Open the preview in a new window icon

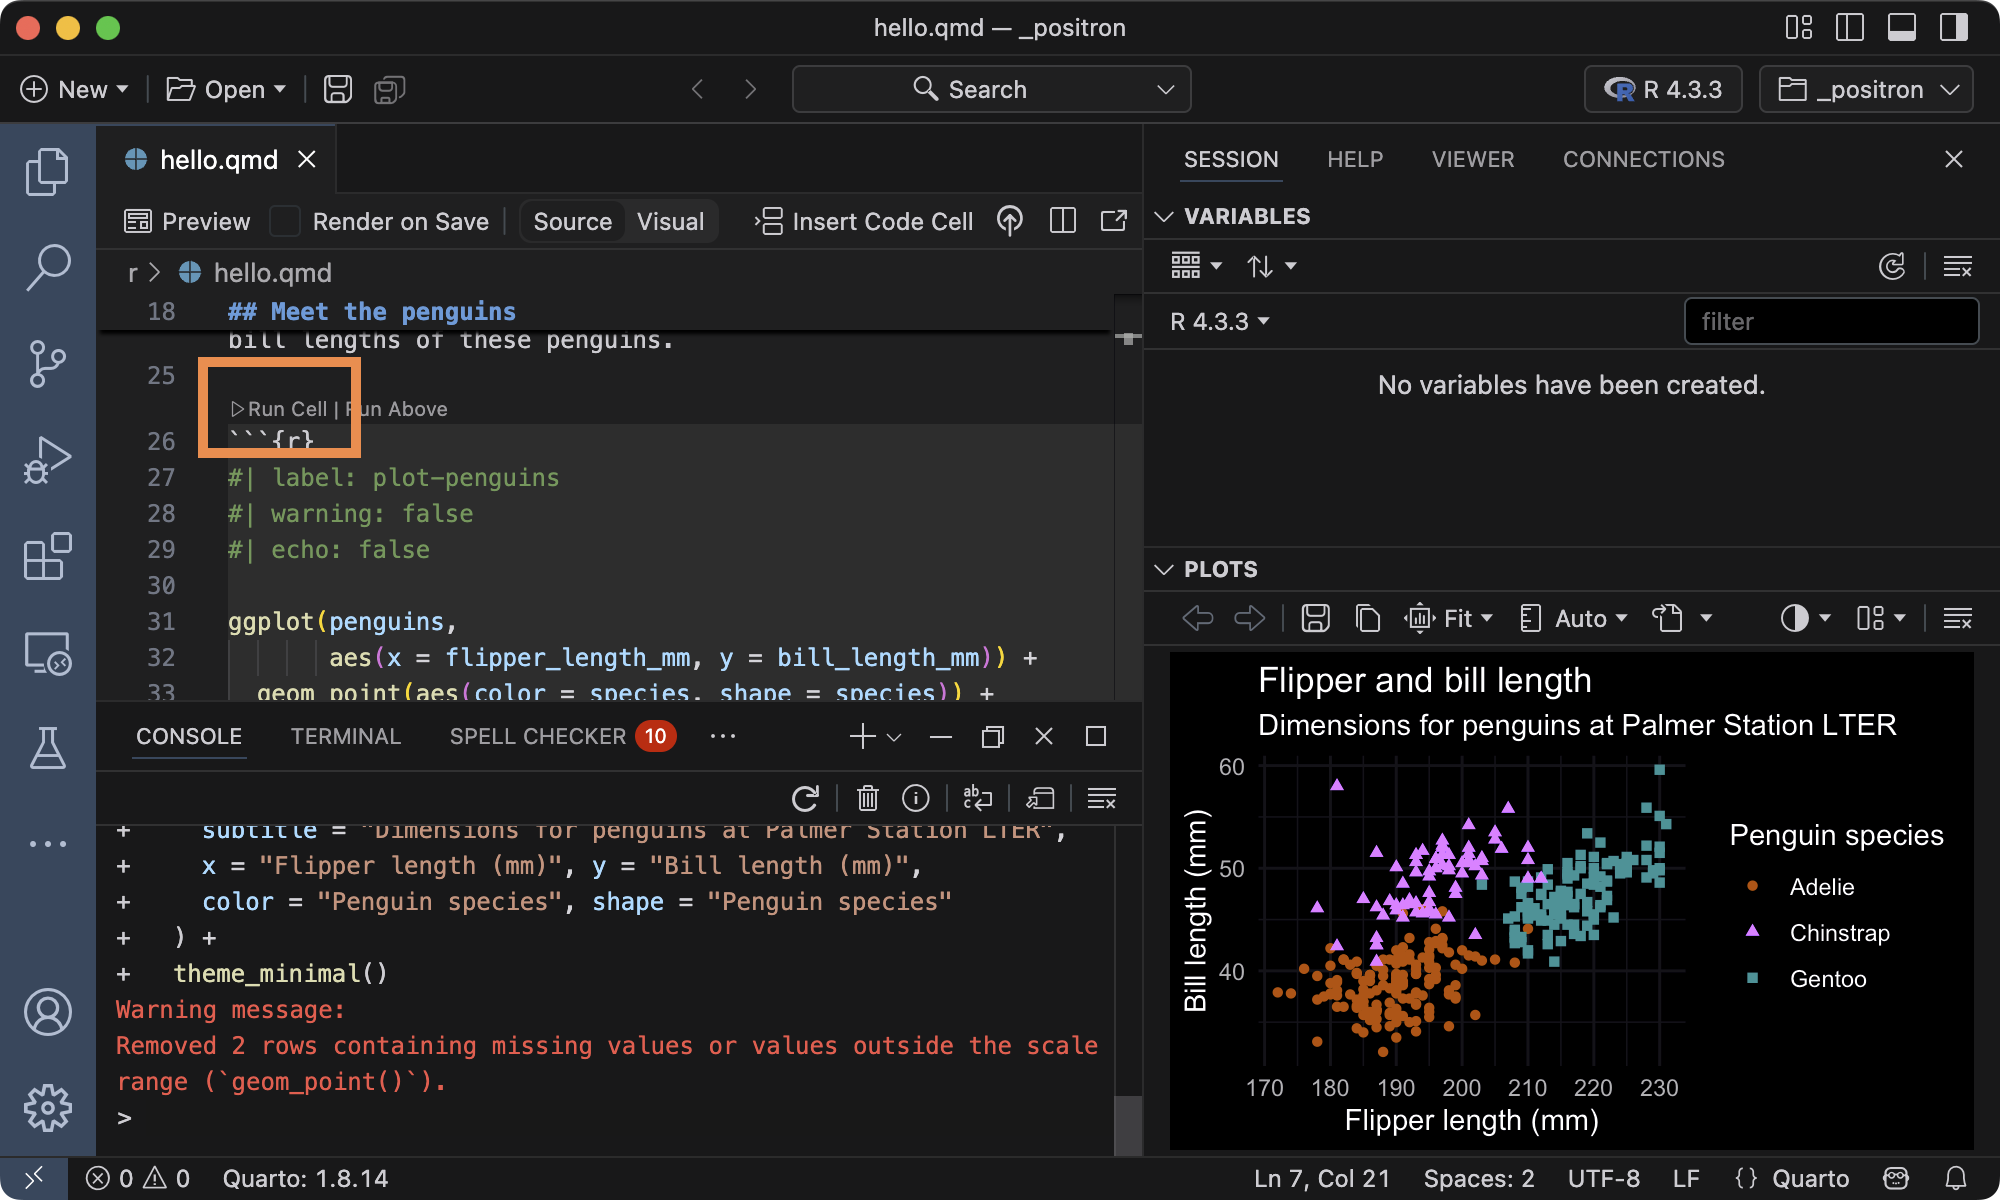1114,221
